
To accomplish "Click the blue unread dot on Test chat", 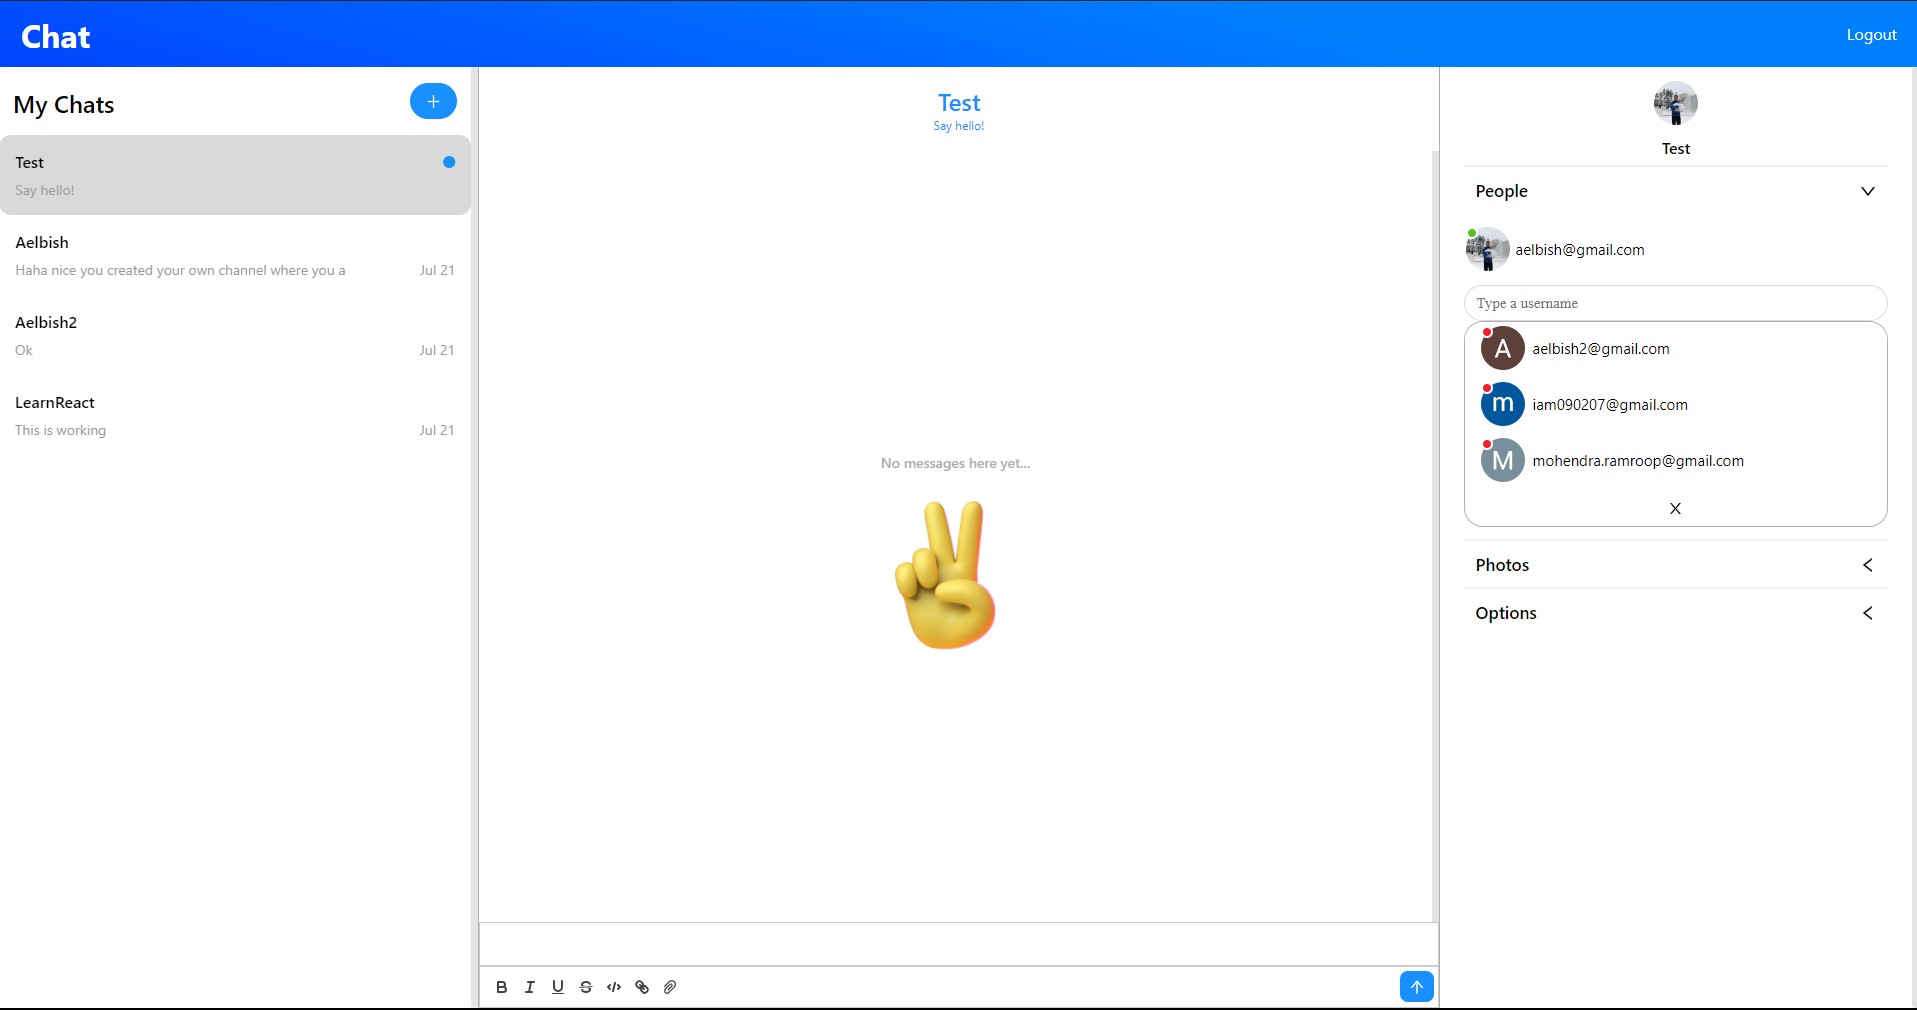I will click(x=449, y=162).
